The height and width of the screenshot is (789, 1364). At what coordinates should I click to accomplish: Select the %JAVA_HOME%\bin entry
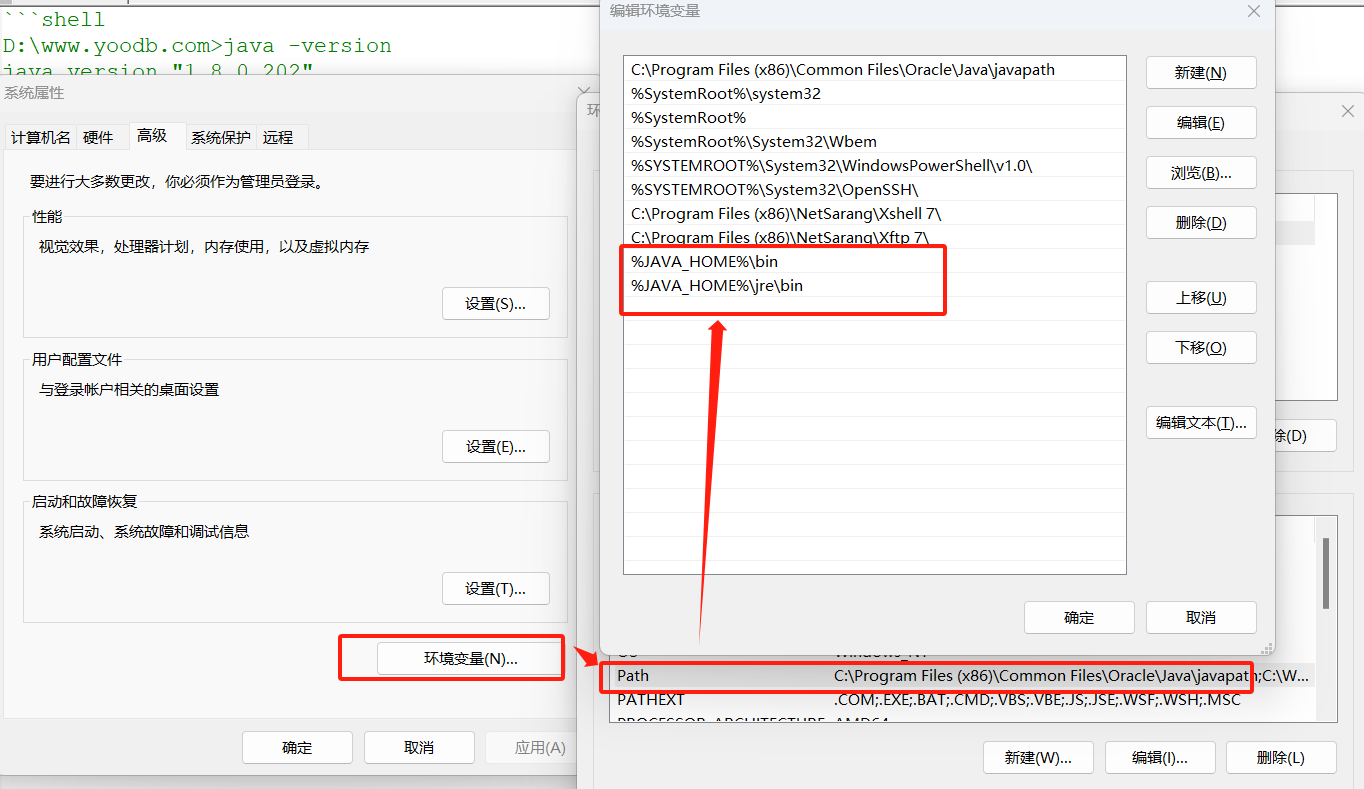click(875, 261)
